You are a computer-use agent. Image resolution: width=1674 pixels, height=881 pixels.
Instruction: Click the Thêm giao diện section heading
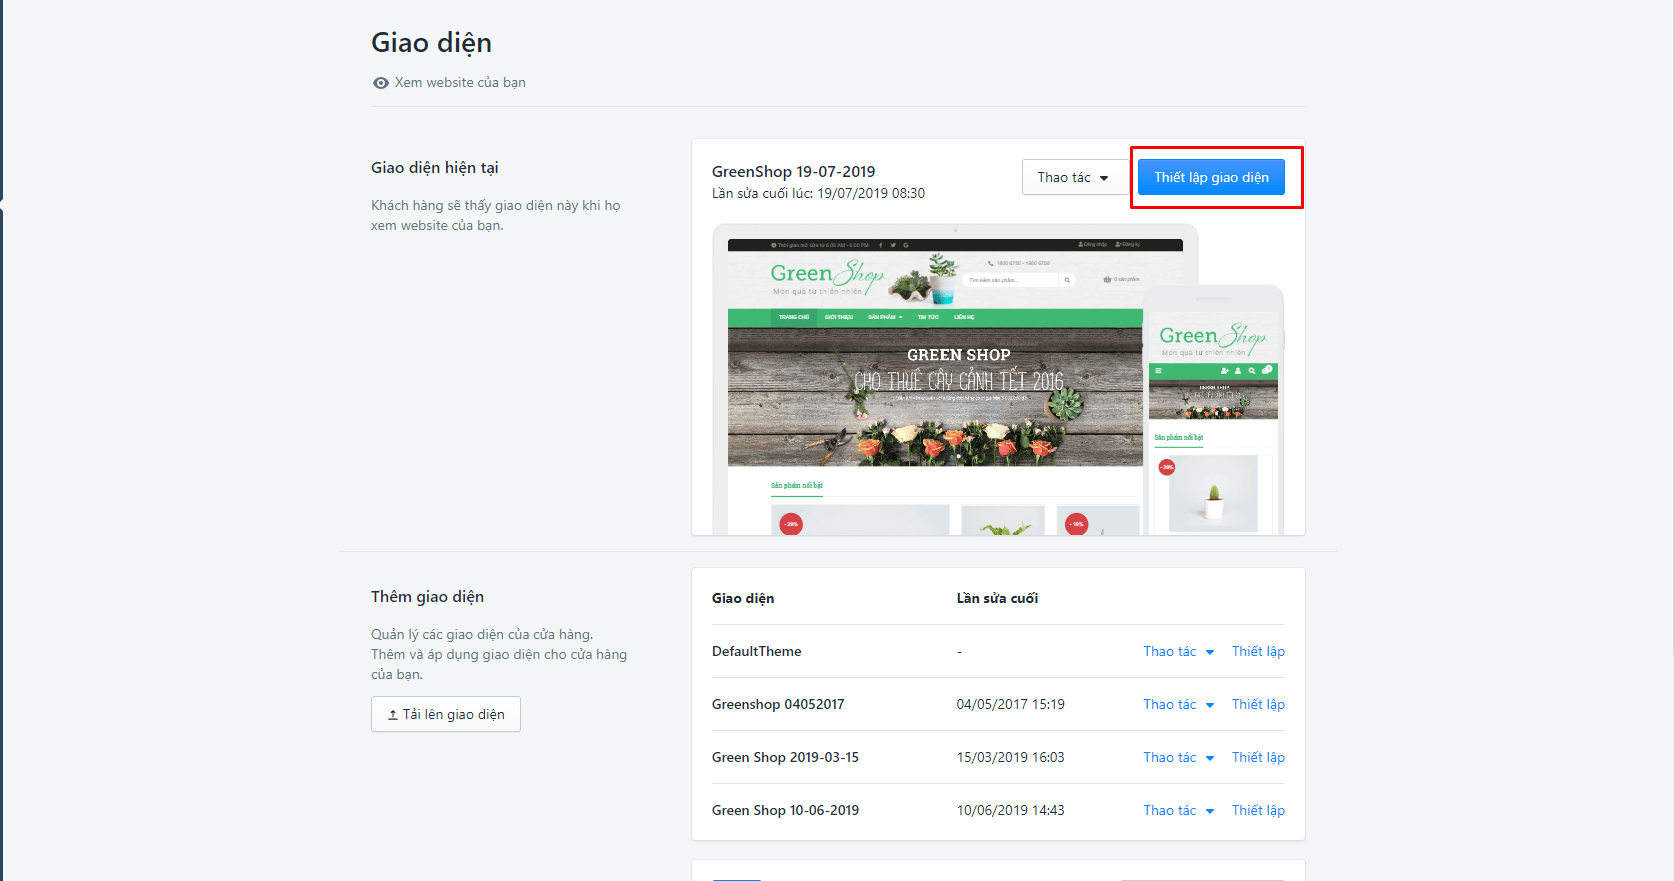[427, 597]
